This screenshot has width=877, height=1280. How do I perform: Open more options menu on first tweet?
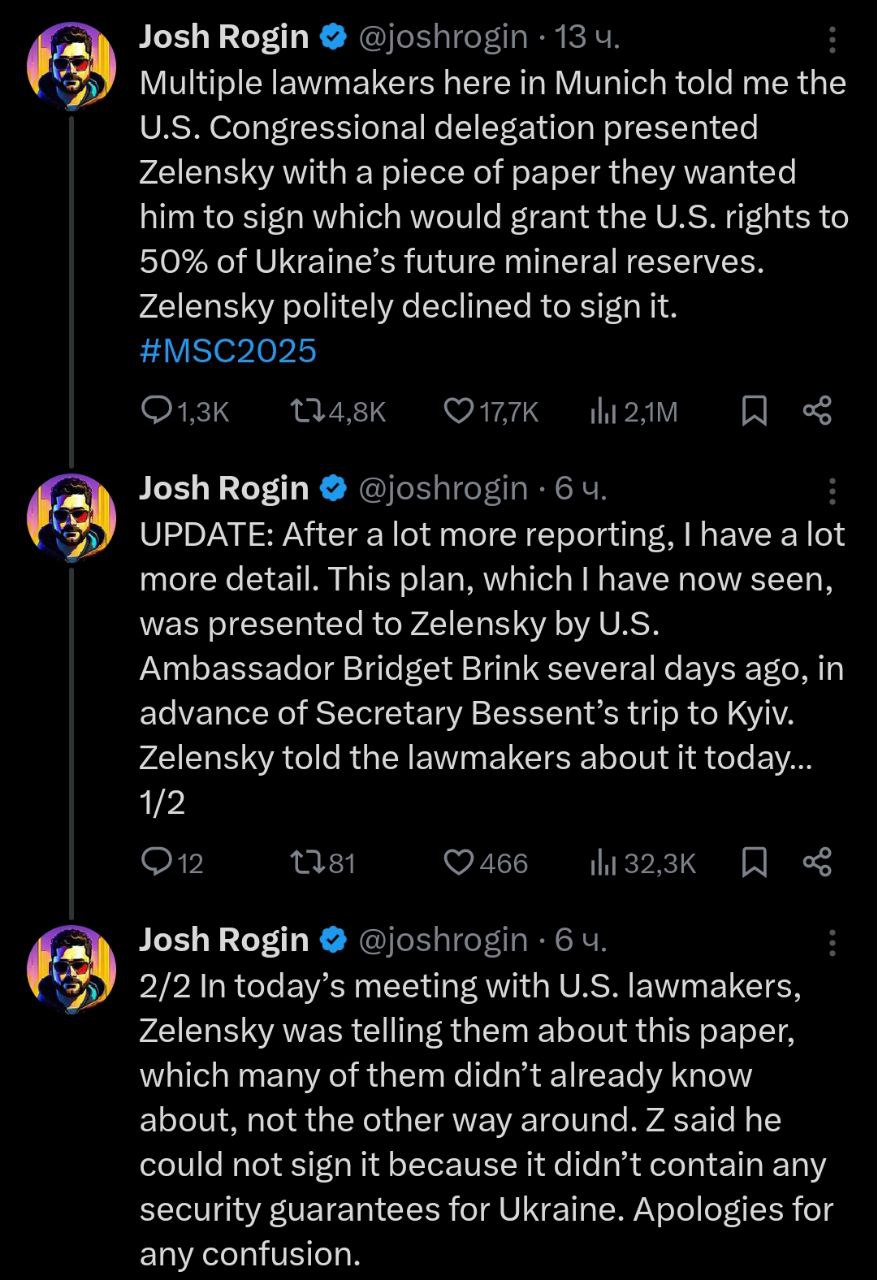tap(832, 39)
